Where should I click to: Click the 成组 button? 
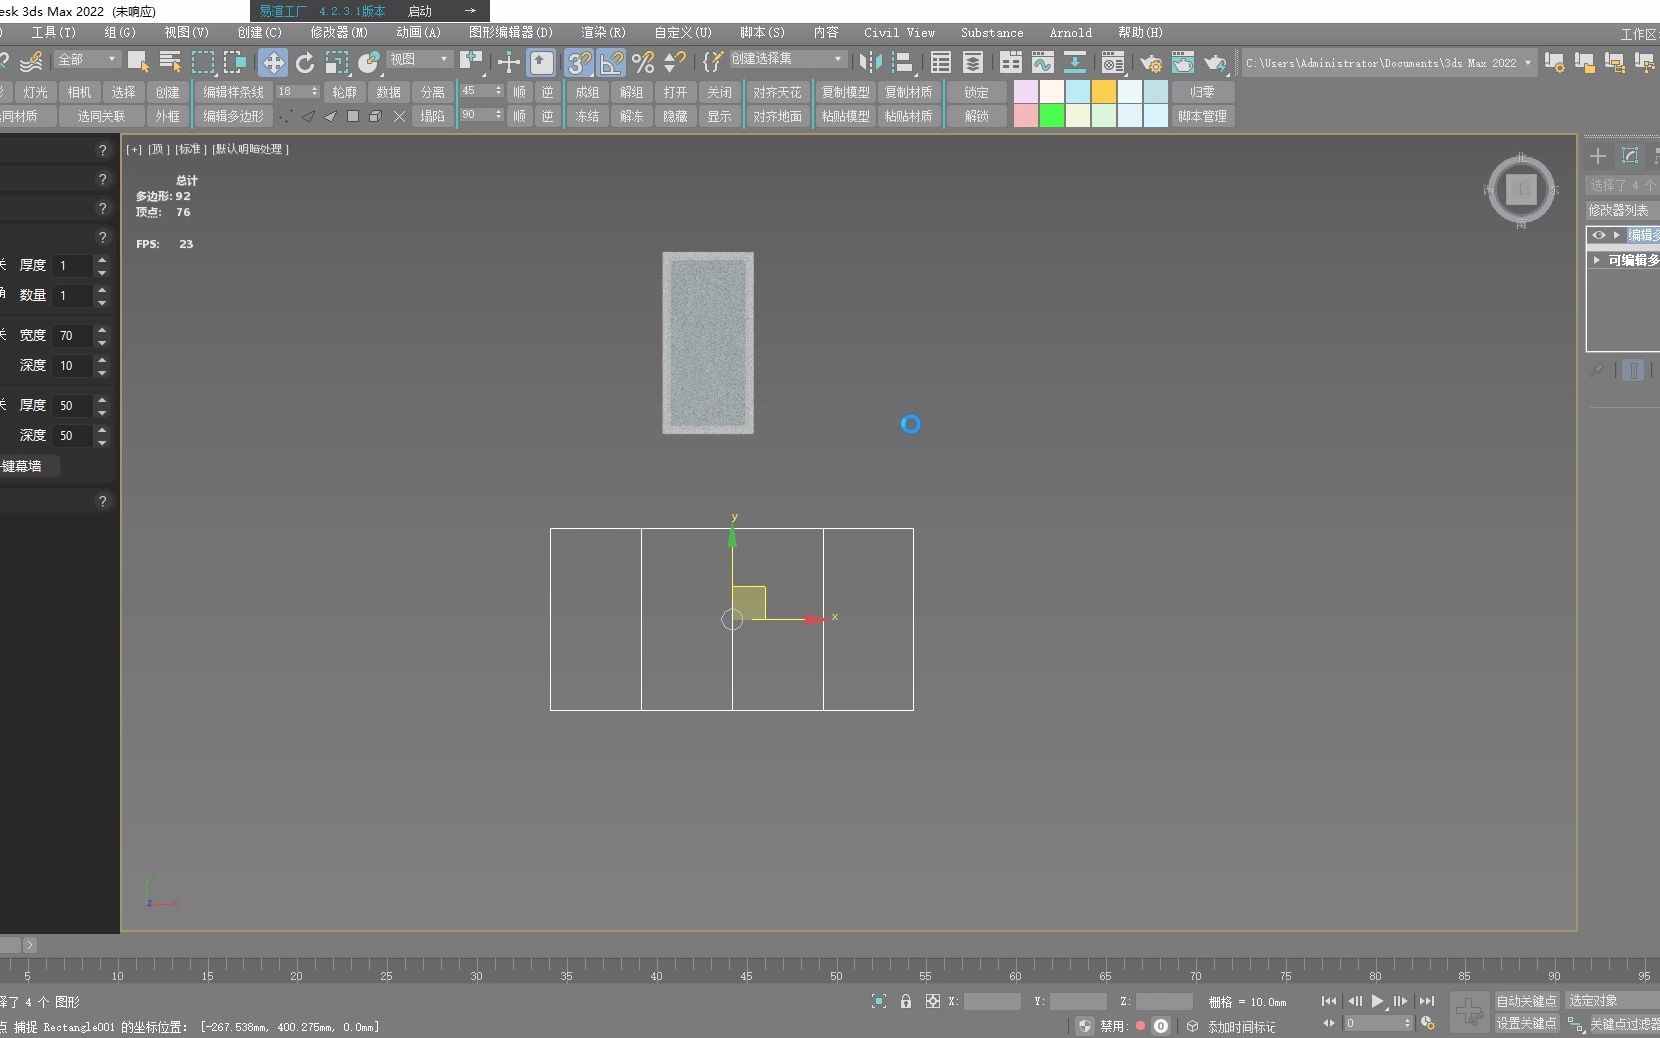coord(587,92)
